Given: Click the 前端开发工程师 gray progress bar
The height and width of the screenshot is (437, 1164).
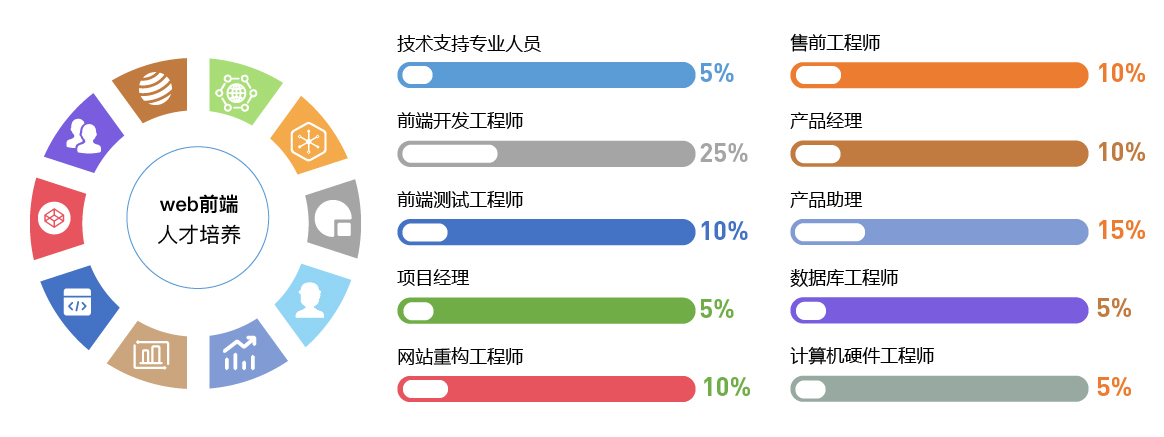Looking at the screenshot, I should (x=546, y=153).
